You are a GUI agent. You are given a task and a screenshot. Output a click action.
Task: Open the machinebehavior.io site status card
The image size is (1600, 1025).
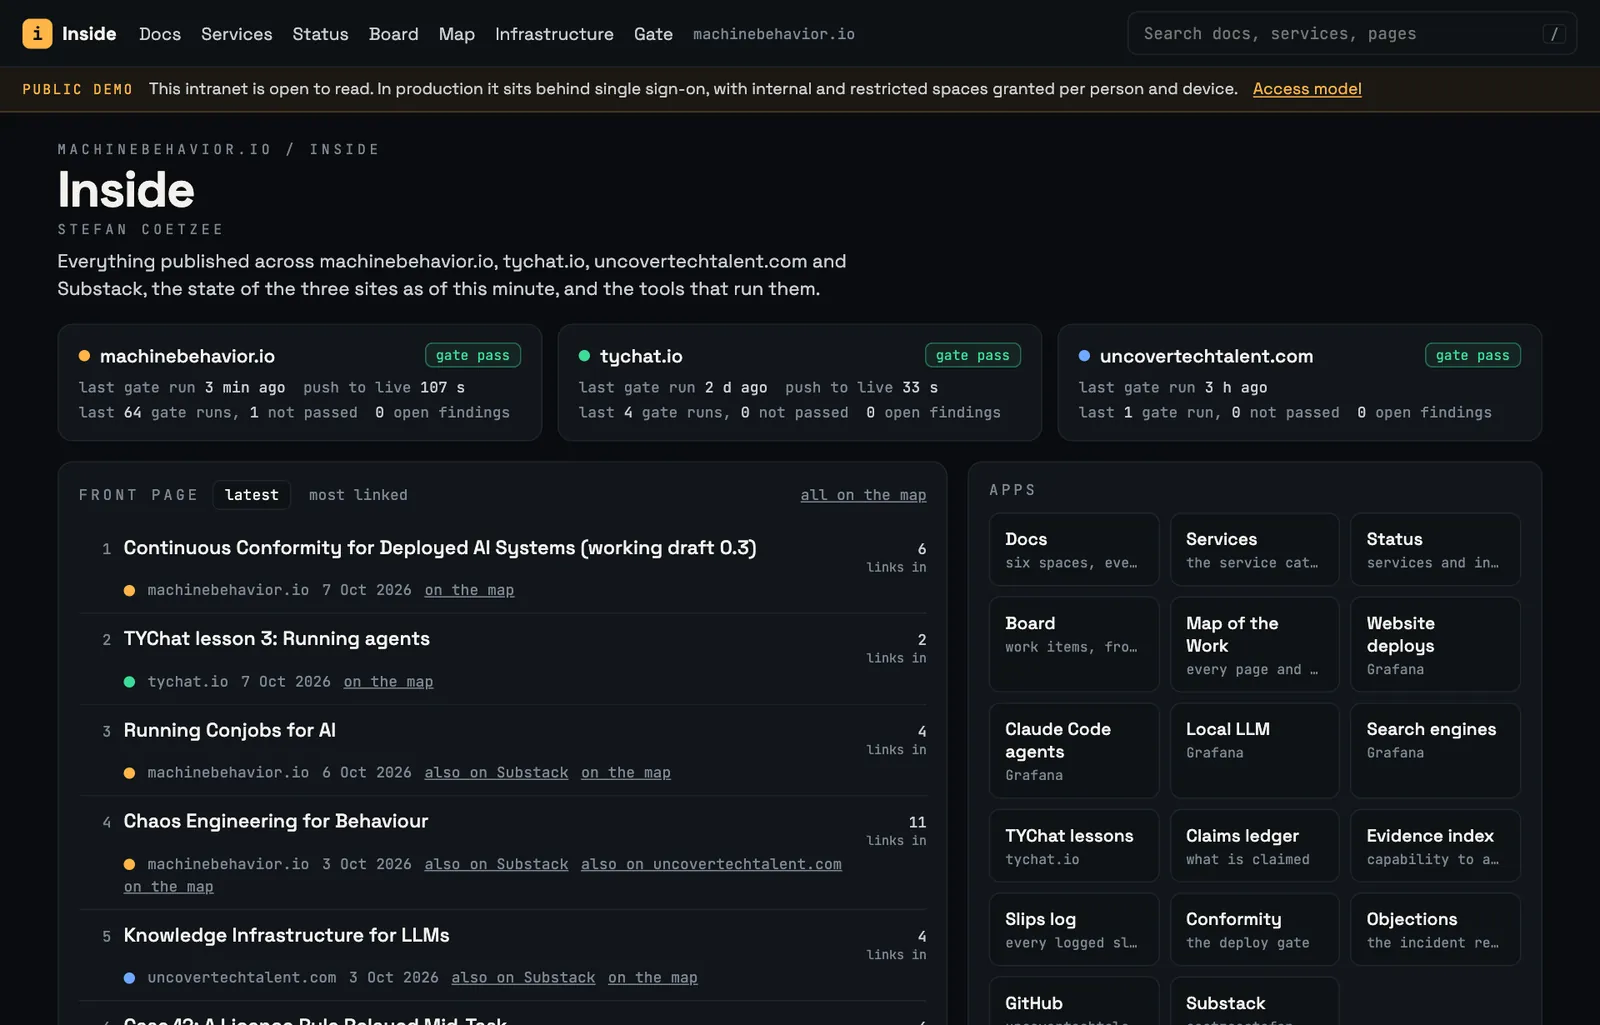click(x=300, y=382)
